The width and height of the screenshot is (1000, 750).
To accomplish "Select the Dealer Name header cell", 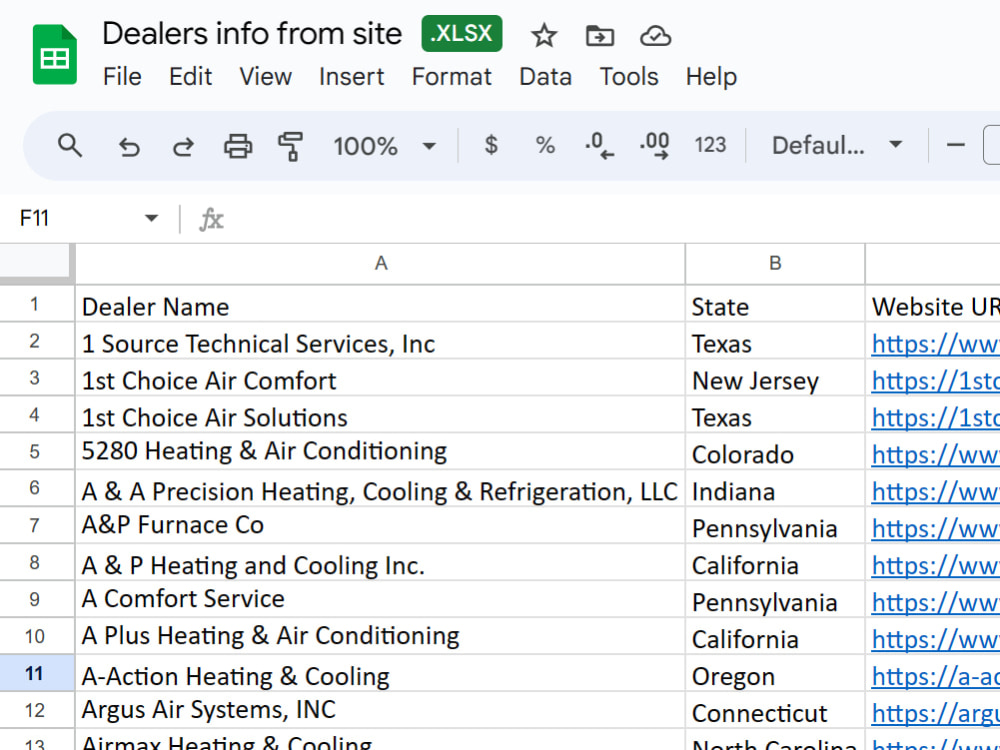I will click(x=381, y=304).
